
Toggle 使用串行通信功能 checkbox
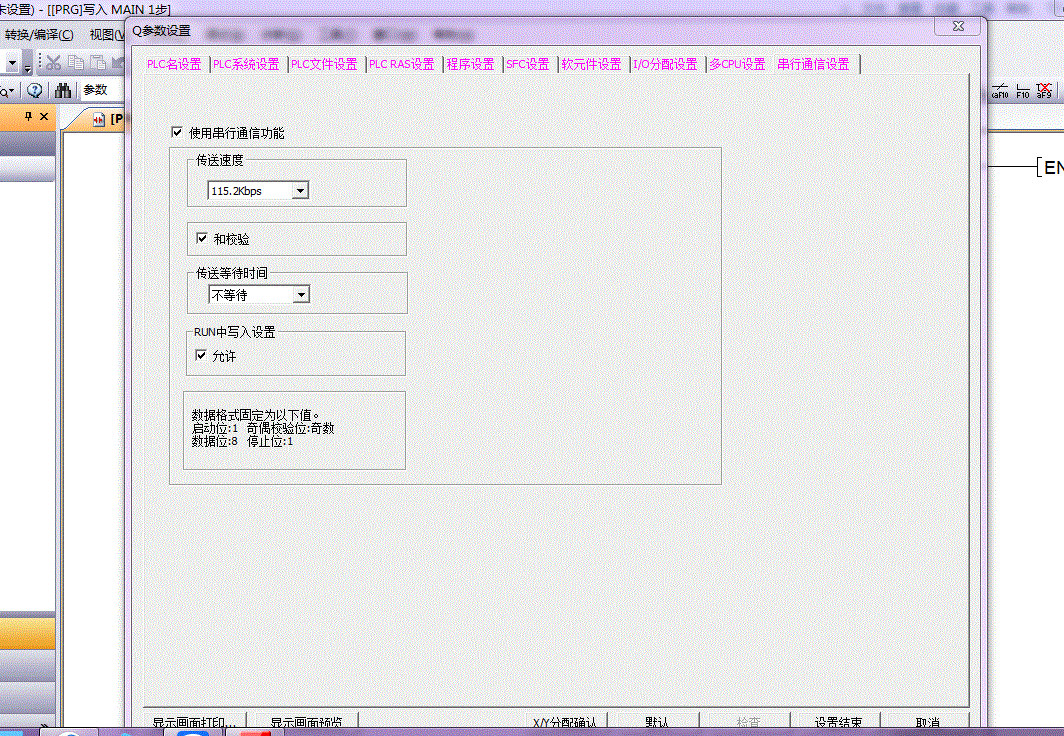pyautogui.click(x=177, y=132)
